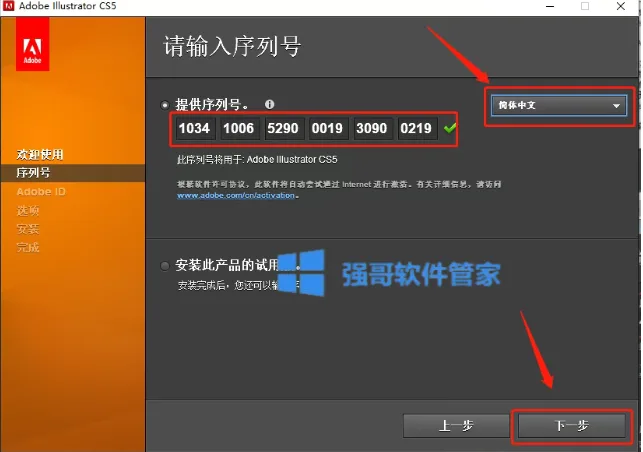Viewport: 643px width, 452px height.
Task: Click the serial field containing 0219
Action: [x=416, y=128]
